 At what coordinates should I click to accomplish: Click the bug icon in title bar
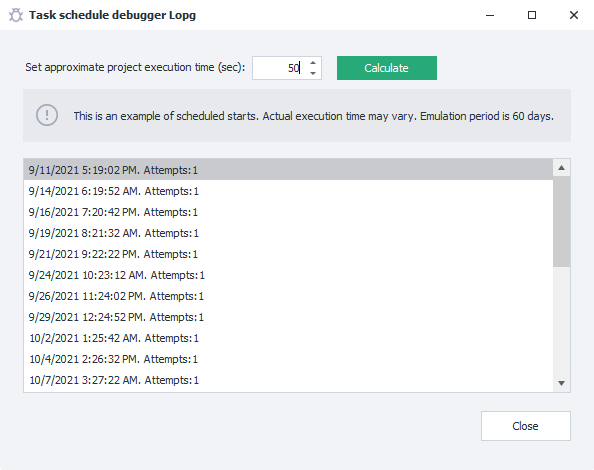point(16,15)
